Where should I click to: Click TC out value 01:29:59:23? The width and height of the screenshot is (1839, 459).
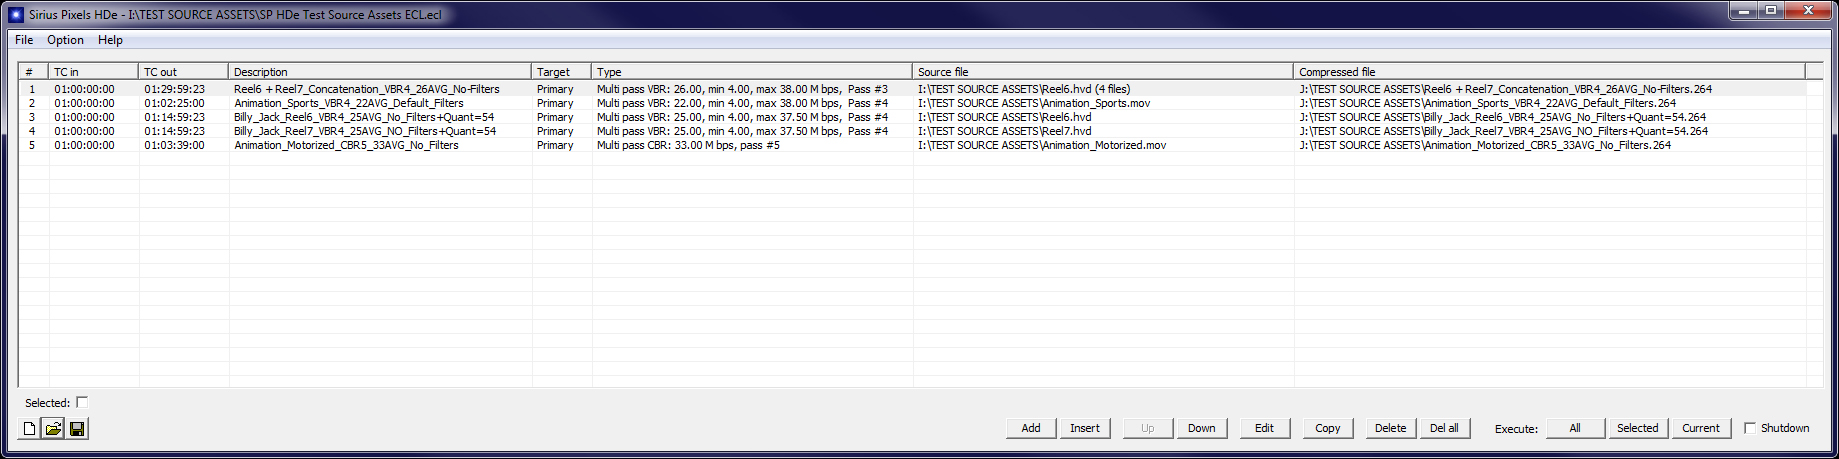(174, 89)
